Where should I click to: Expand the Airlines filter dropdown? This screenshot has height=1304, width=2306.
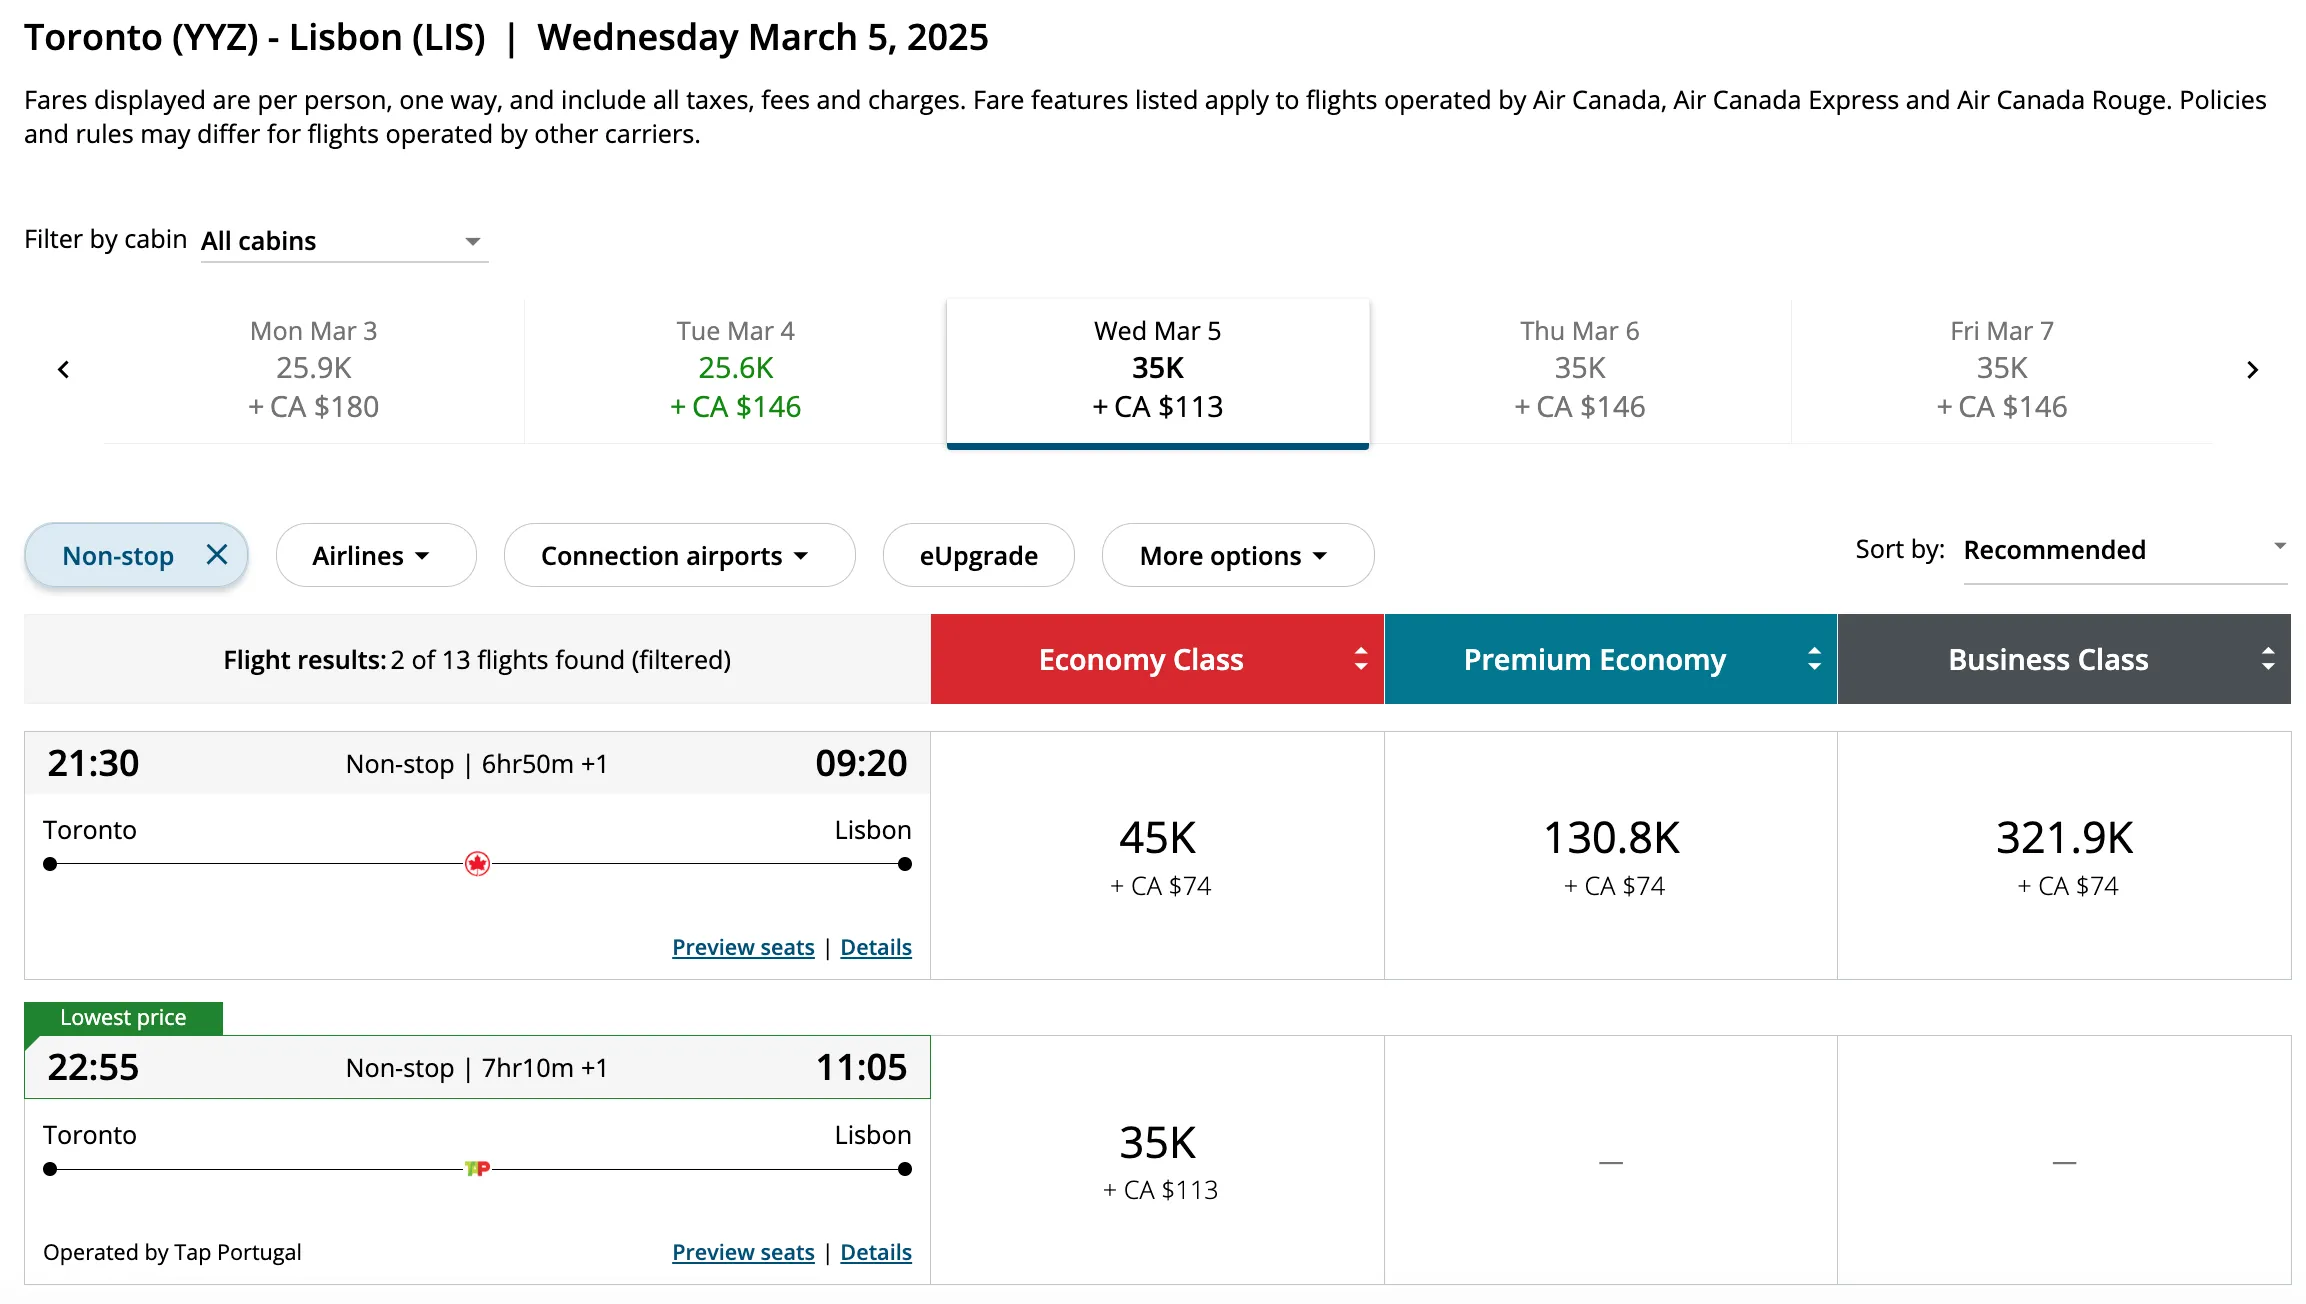376,555
